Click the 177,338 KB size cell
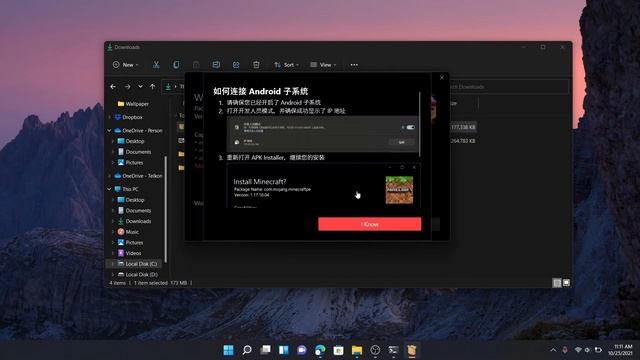Viewport: 640px width, 360px height. point(463,127)
